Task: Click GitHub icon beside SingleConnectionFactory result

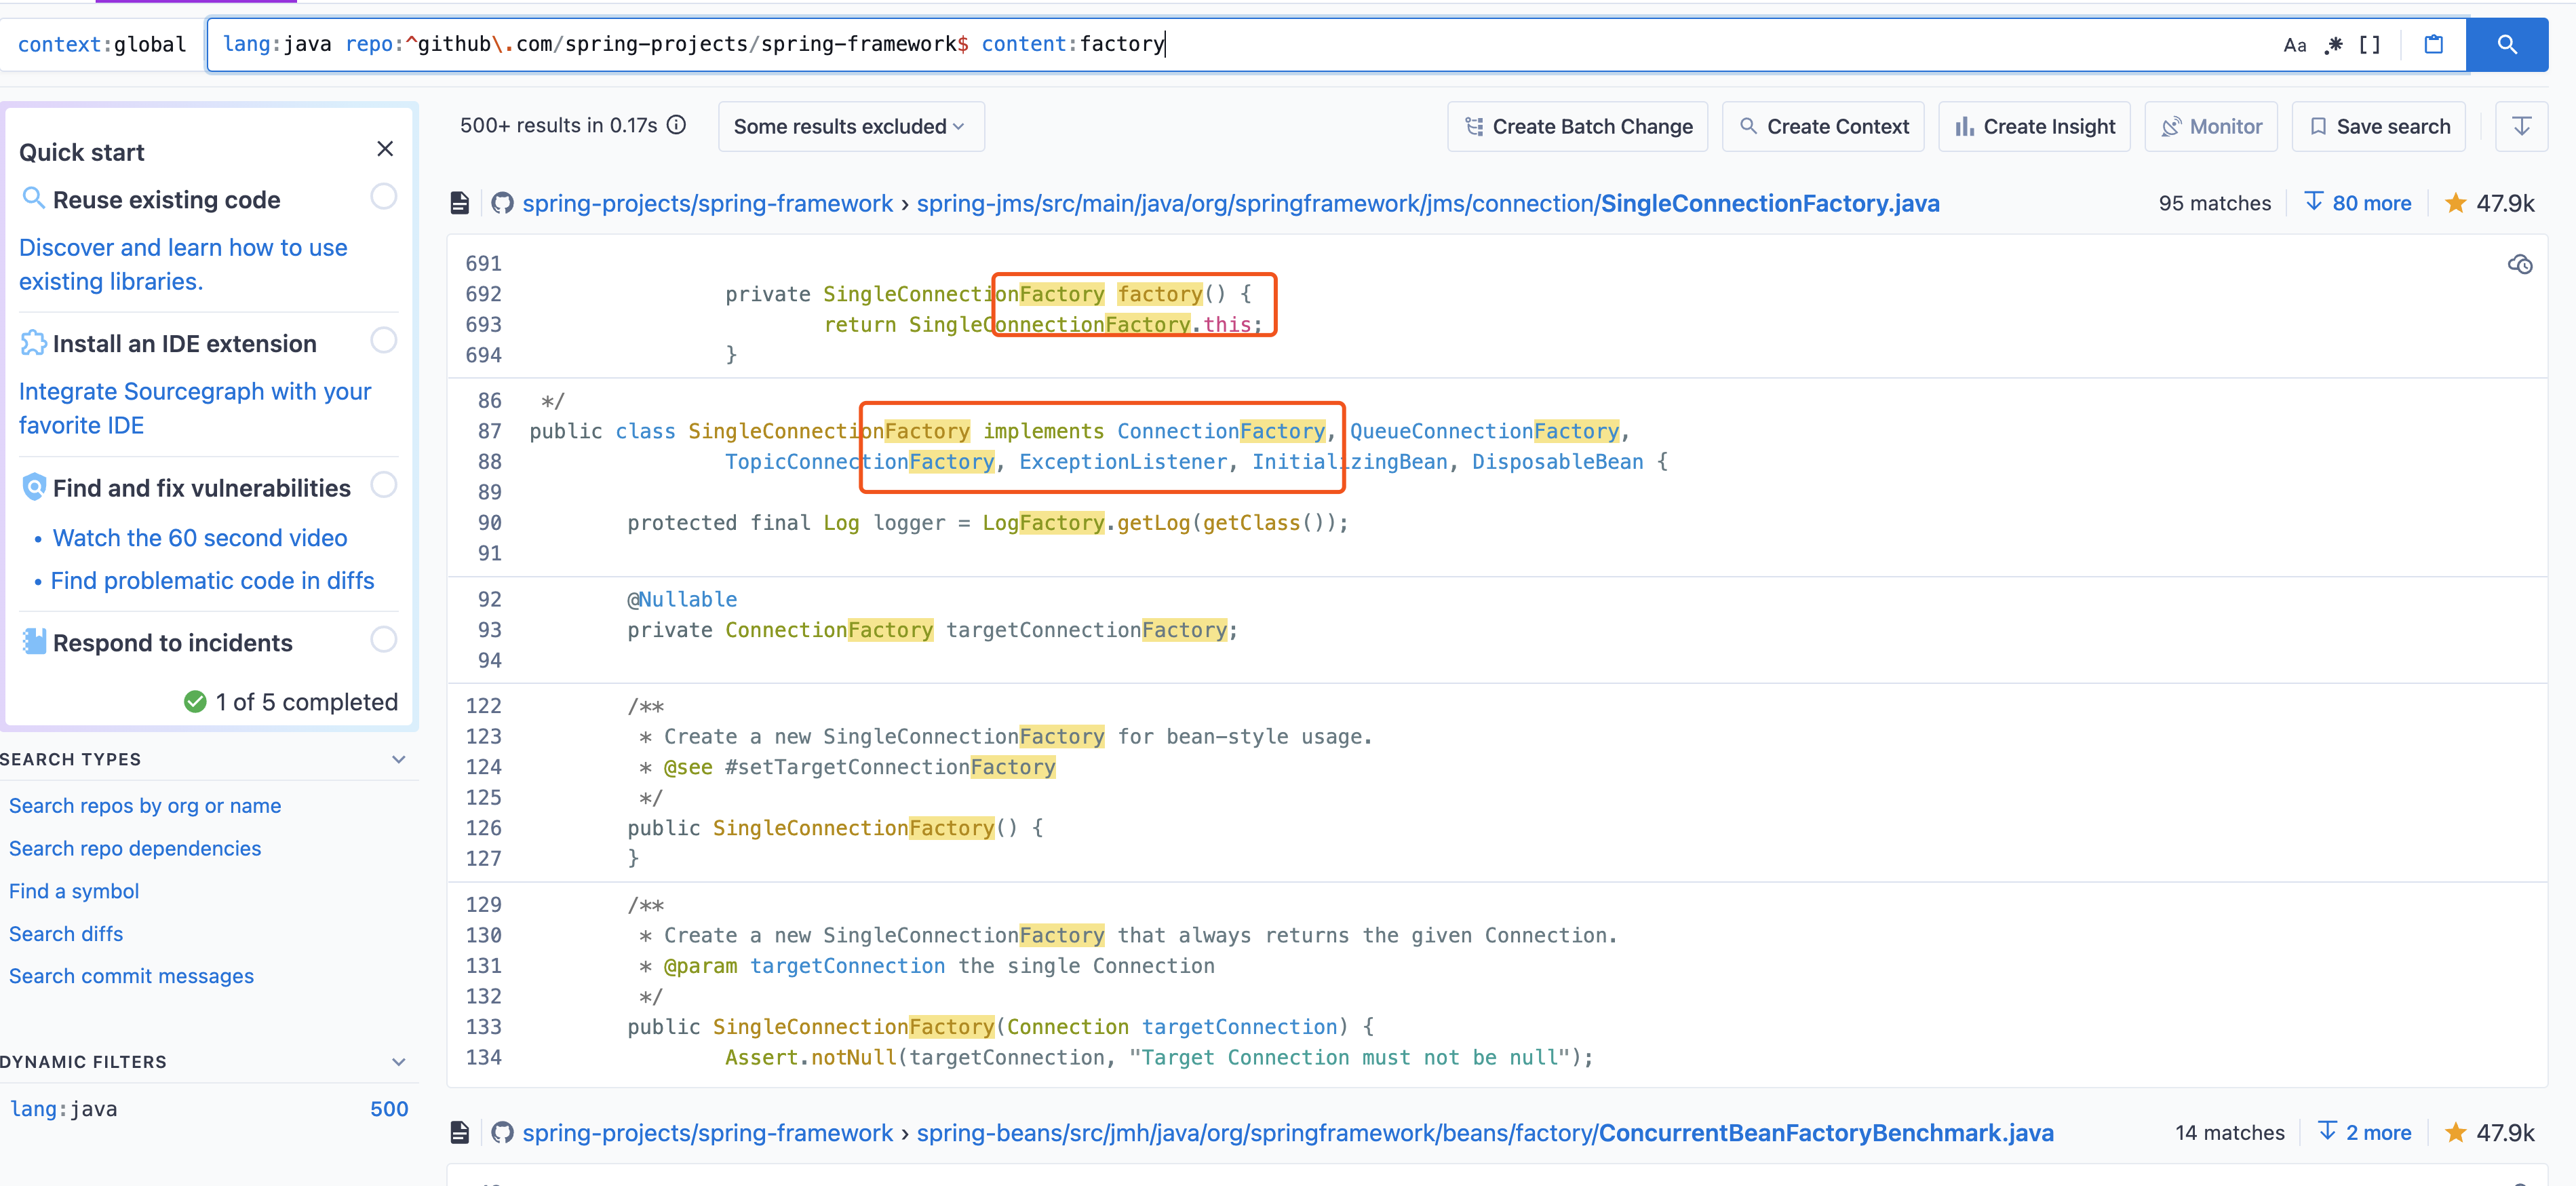Action: [x=502, y=204]
